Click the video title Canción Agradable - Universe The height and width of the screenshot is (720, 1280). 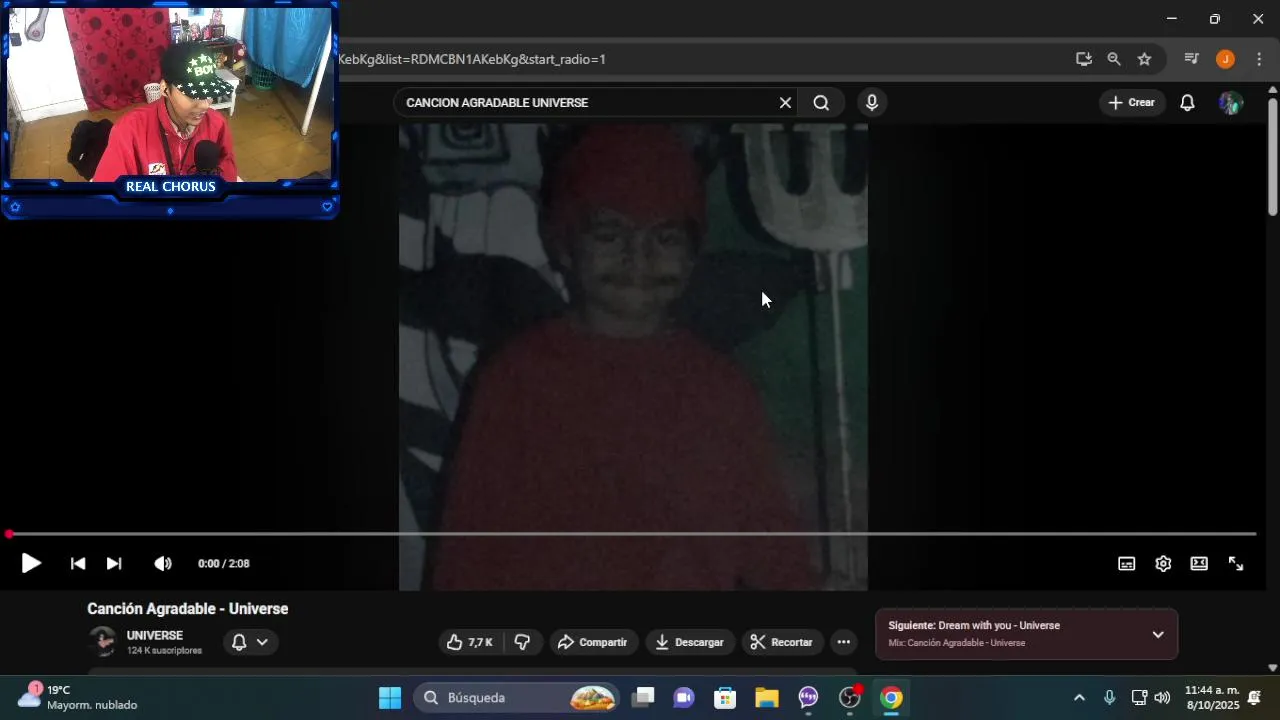(187, 609)
